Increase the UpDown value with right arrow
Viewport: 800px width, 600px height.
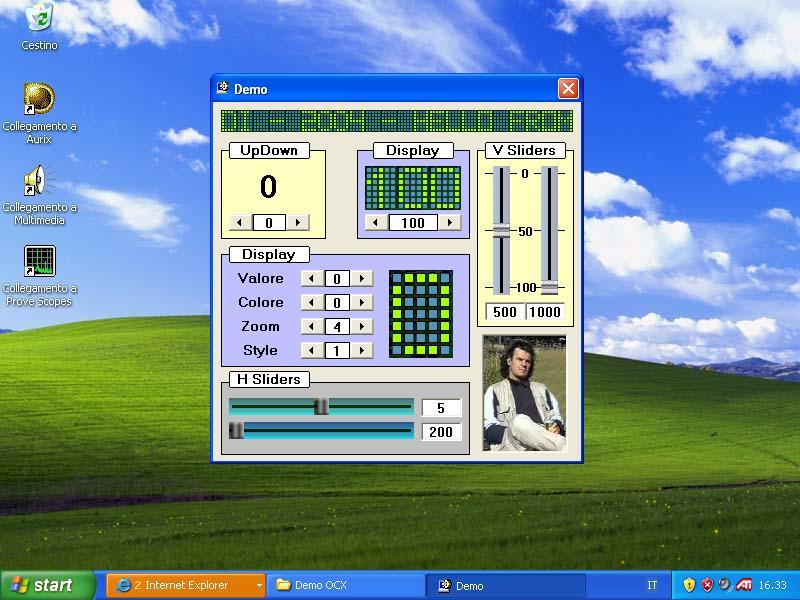298,223
